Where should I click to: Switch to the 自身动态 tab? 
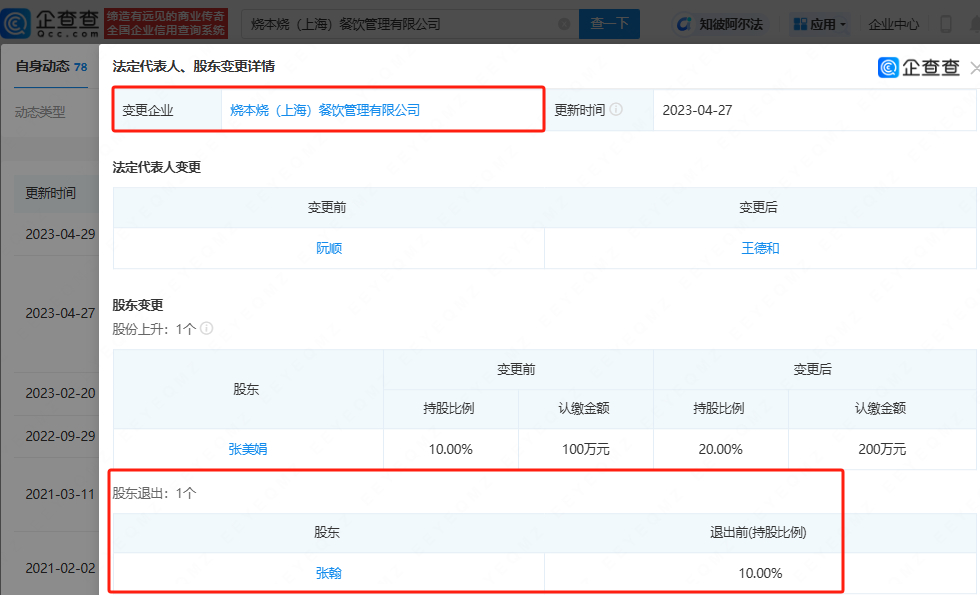pyautogui.click(x=51, y=66)
